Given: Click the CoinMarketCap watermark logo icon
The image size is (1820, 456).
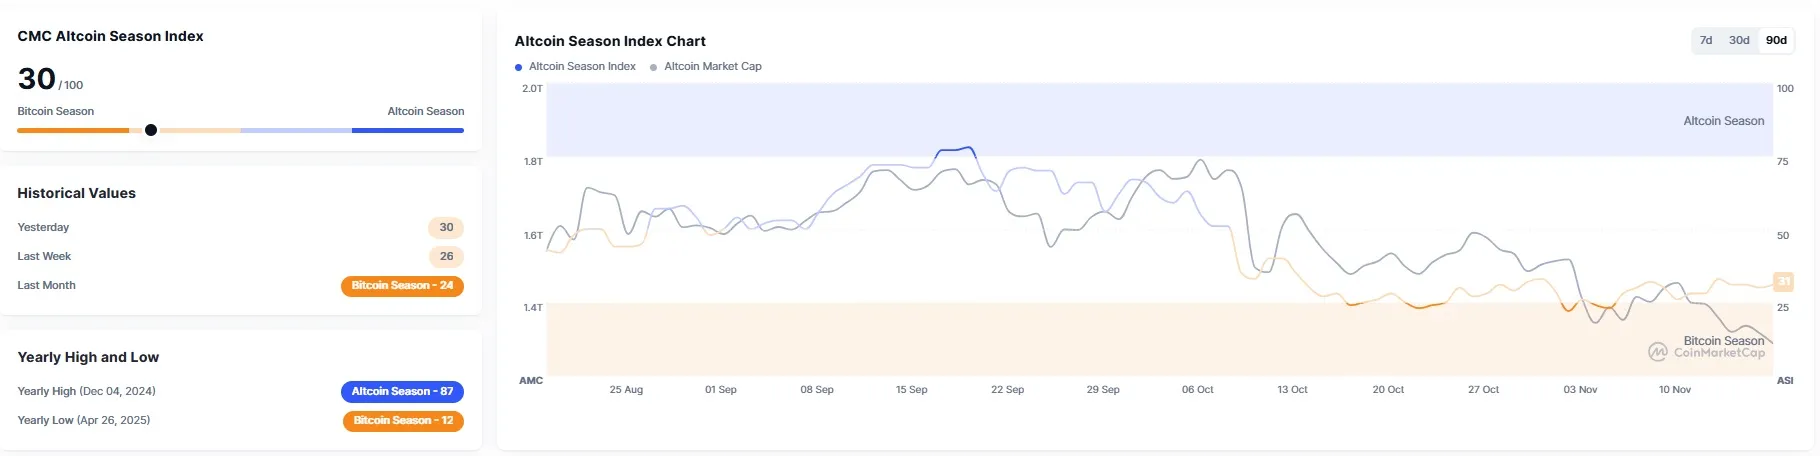Looking at the screenshot, I should tap(1658, 352).
